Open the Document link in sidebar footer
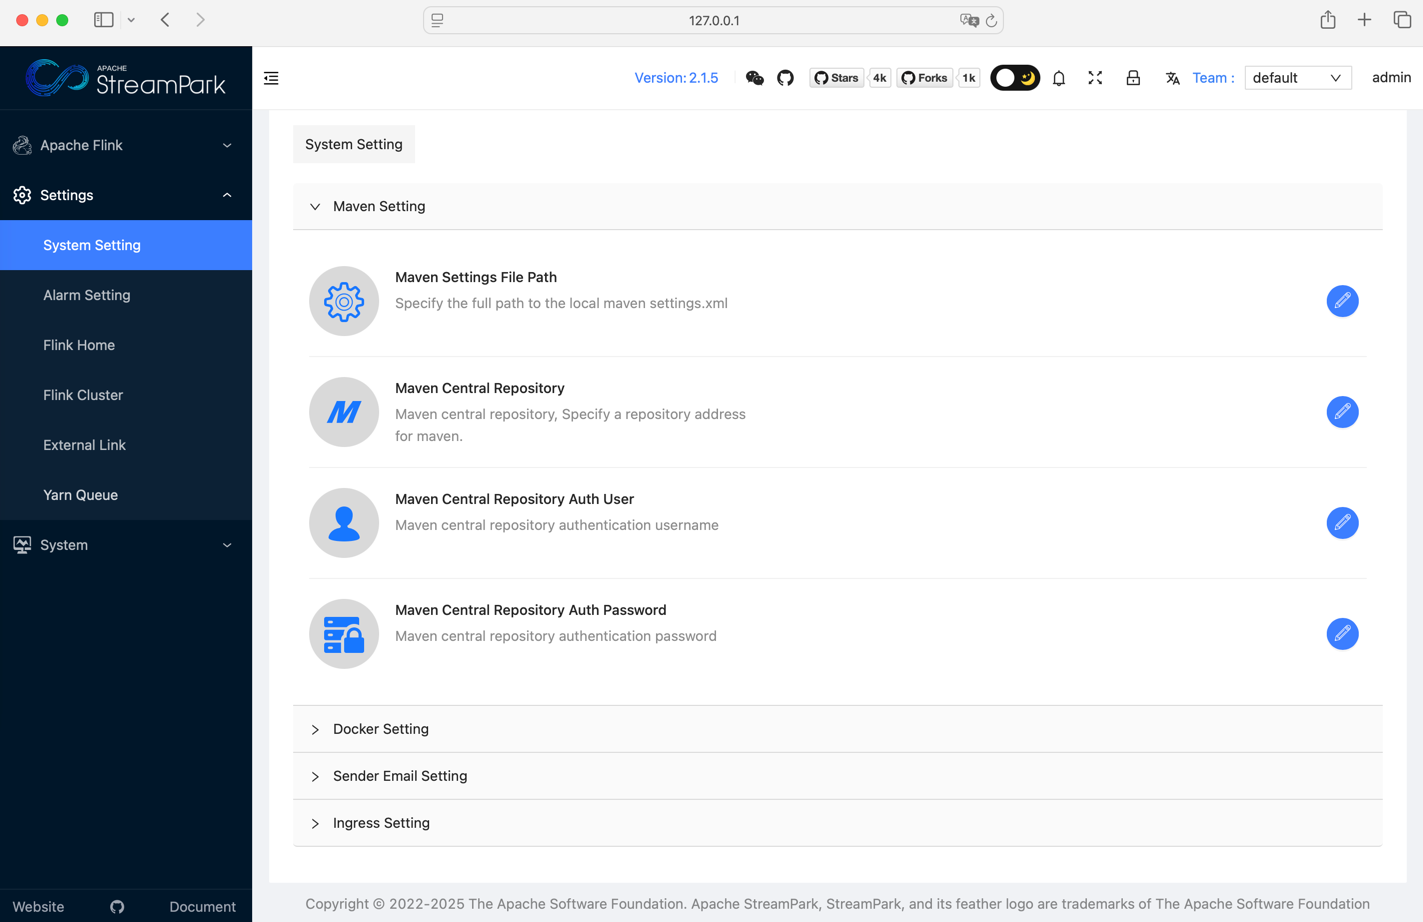 tap(202, 906)
